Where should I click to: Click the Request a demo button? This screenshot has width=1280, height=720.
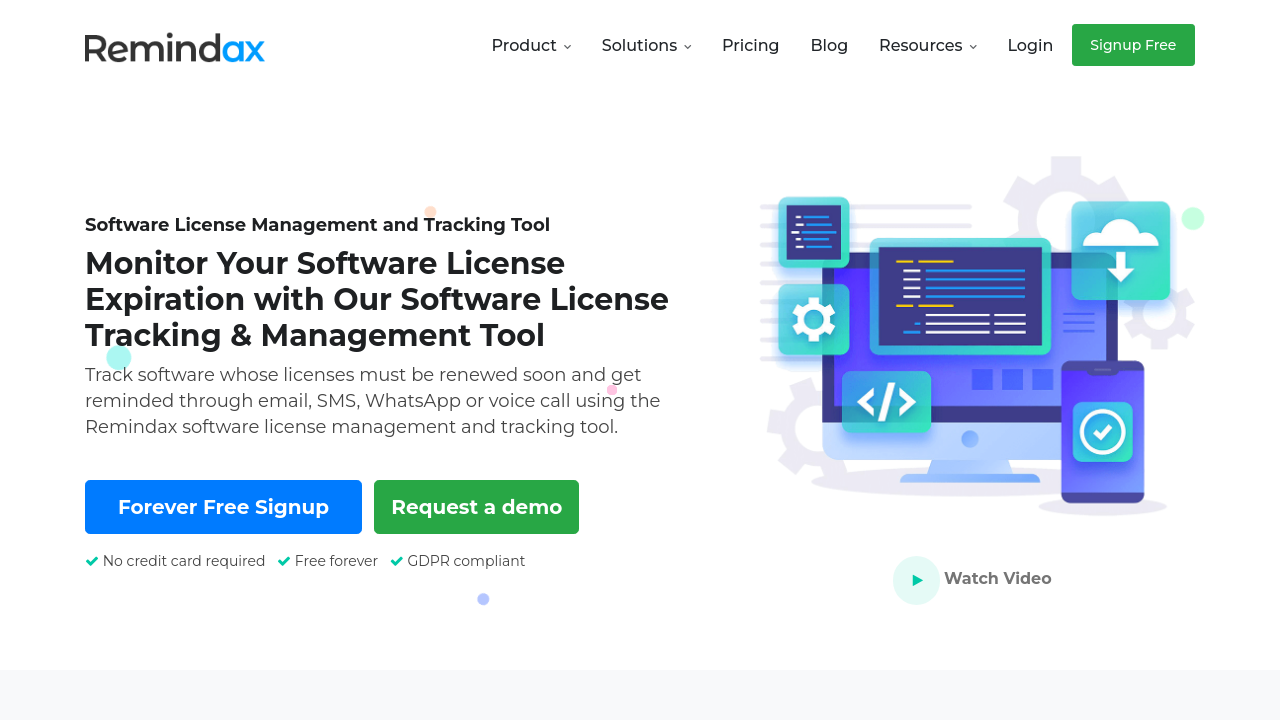(476, 507)
